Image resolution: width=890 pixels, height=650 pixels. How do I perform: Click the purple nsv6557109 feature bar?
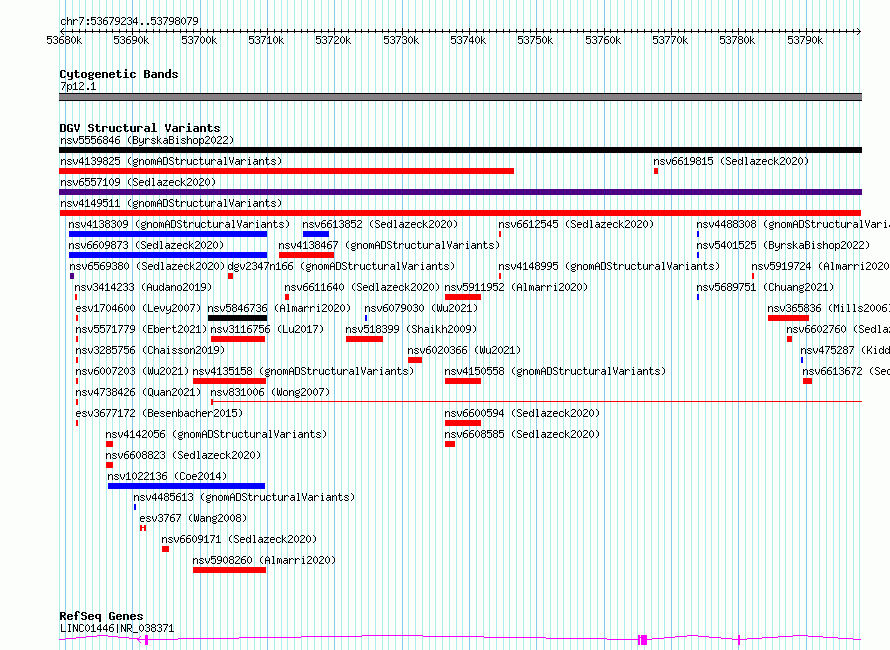pyautogui.click(x=460, y=192)
